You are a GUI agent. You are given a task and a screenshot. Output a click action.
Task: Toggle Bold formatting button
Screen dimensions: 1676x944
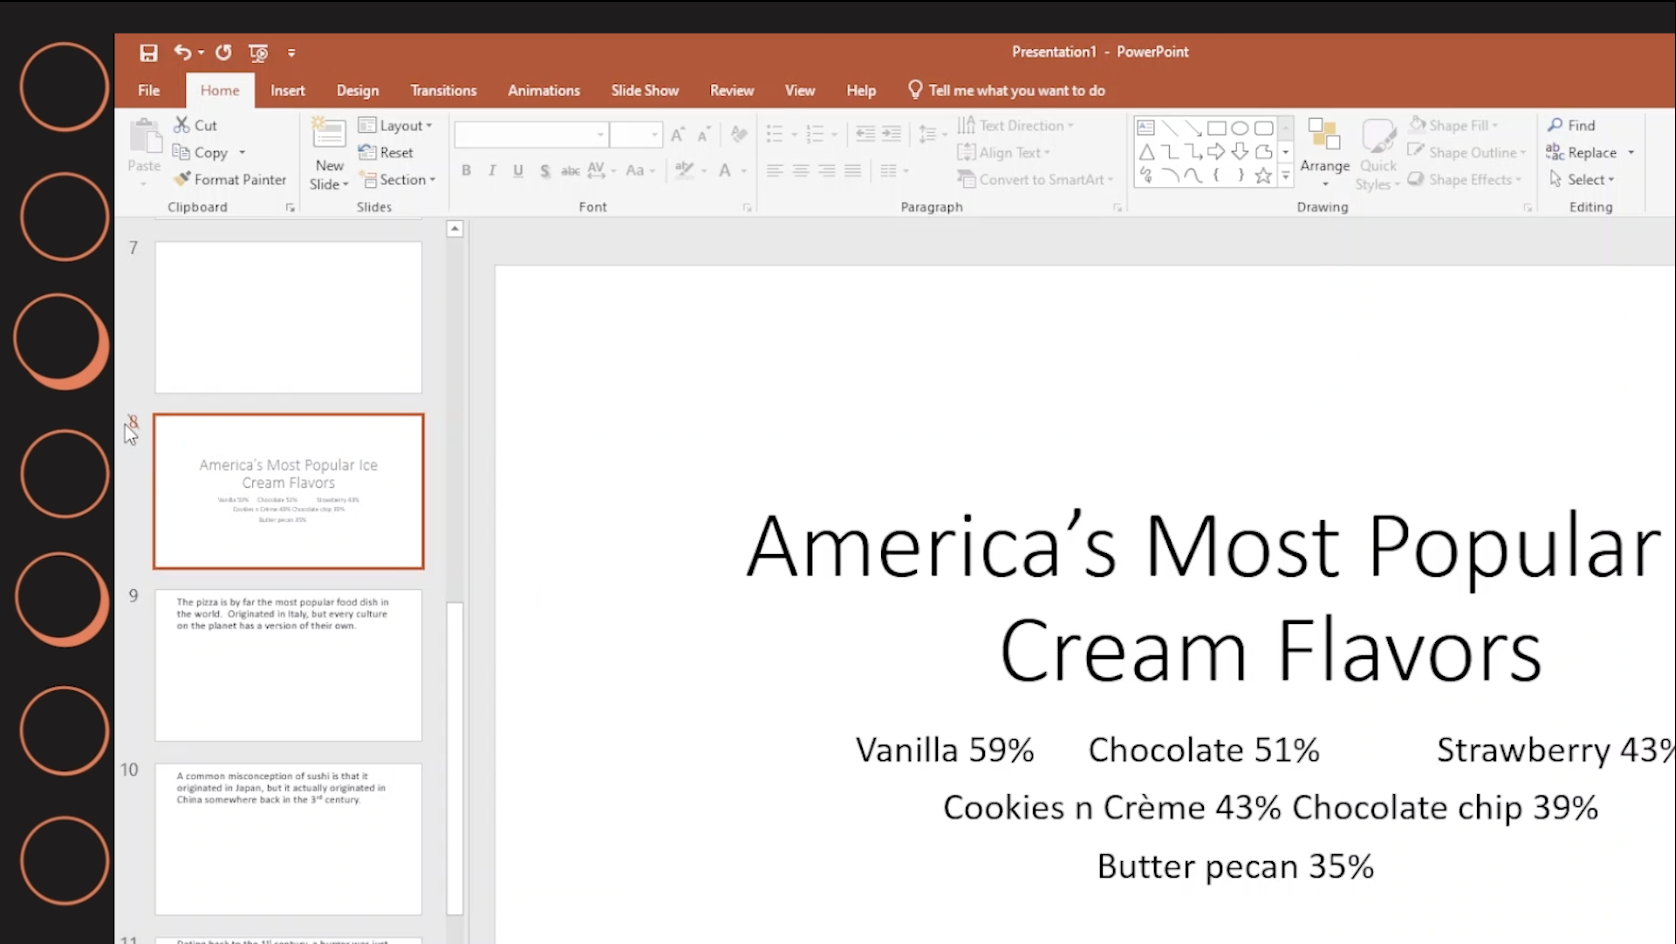pyautogui.click(x=466, y=171)
